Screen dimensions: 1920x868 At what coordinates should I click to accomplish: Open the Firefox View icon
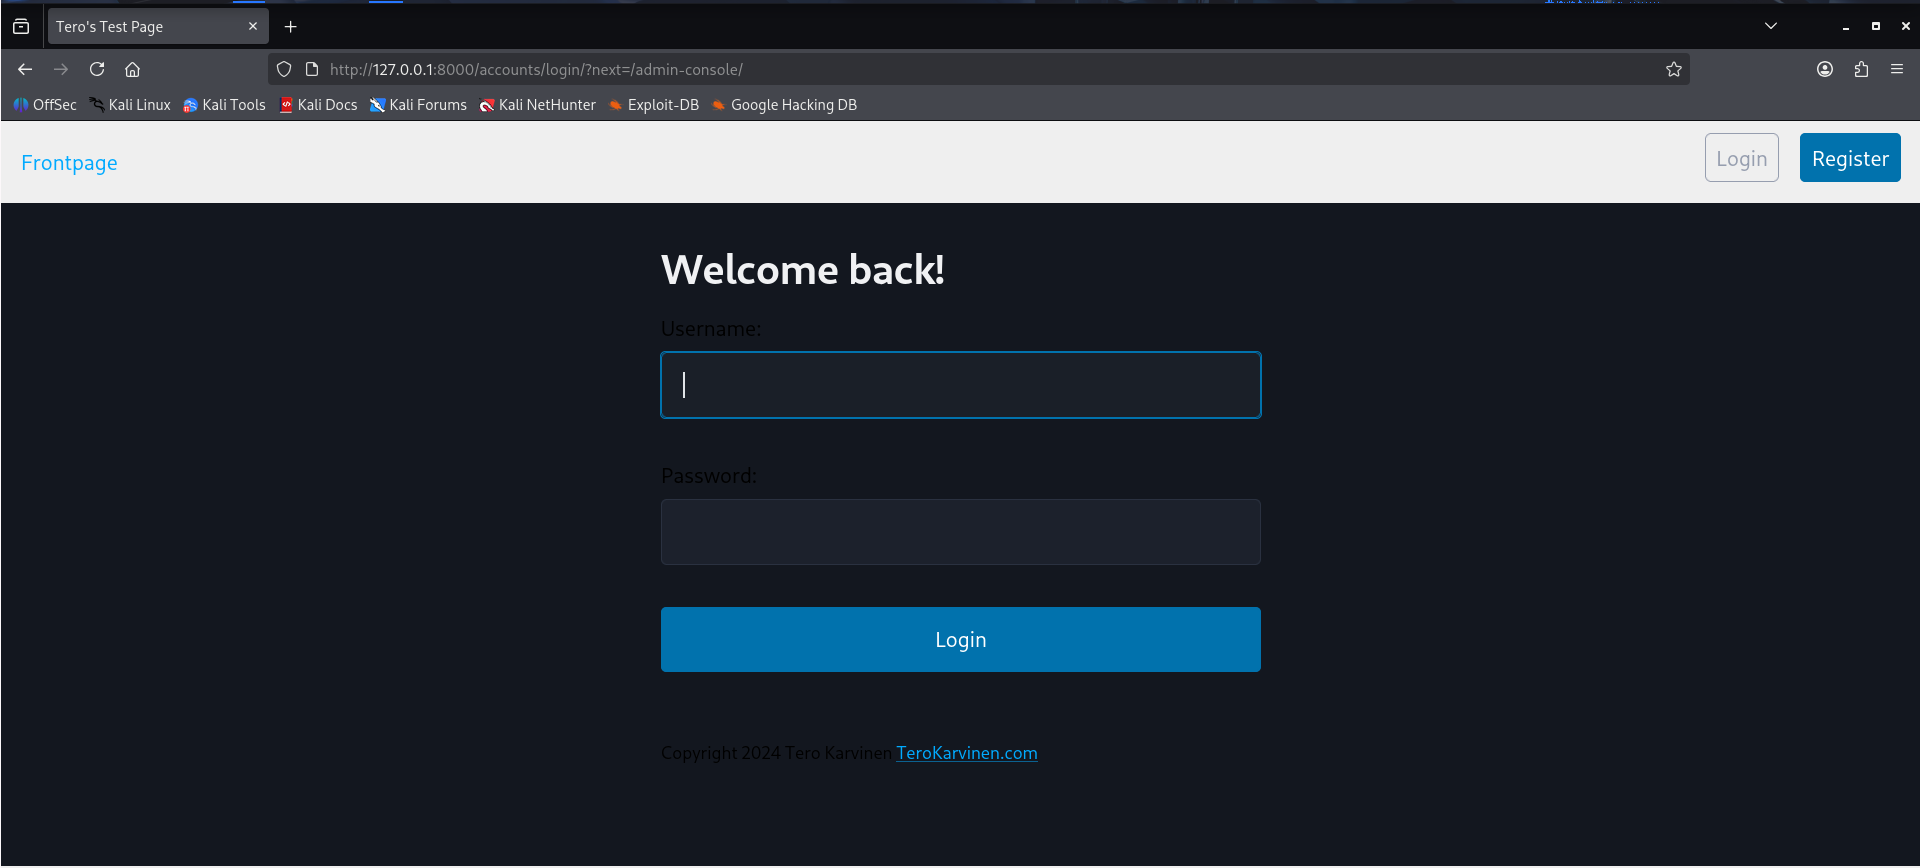pyautogui.click(x=21, y=27)
